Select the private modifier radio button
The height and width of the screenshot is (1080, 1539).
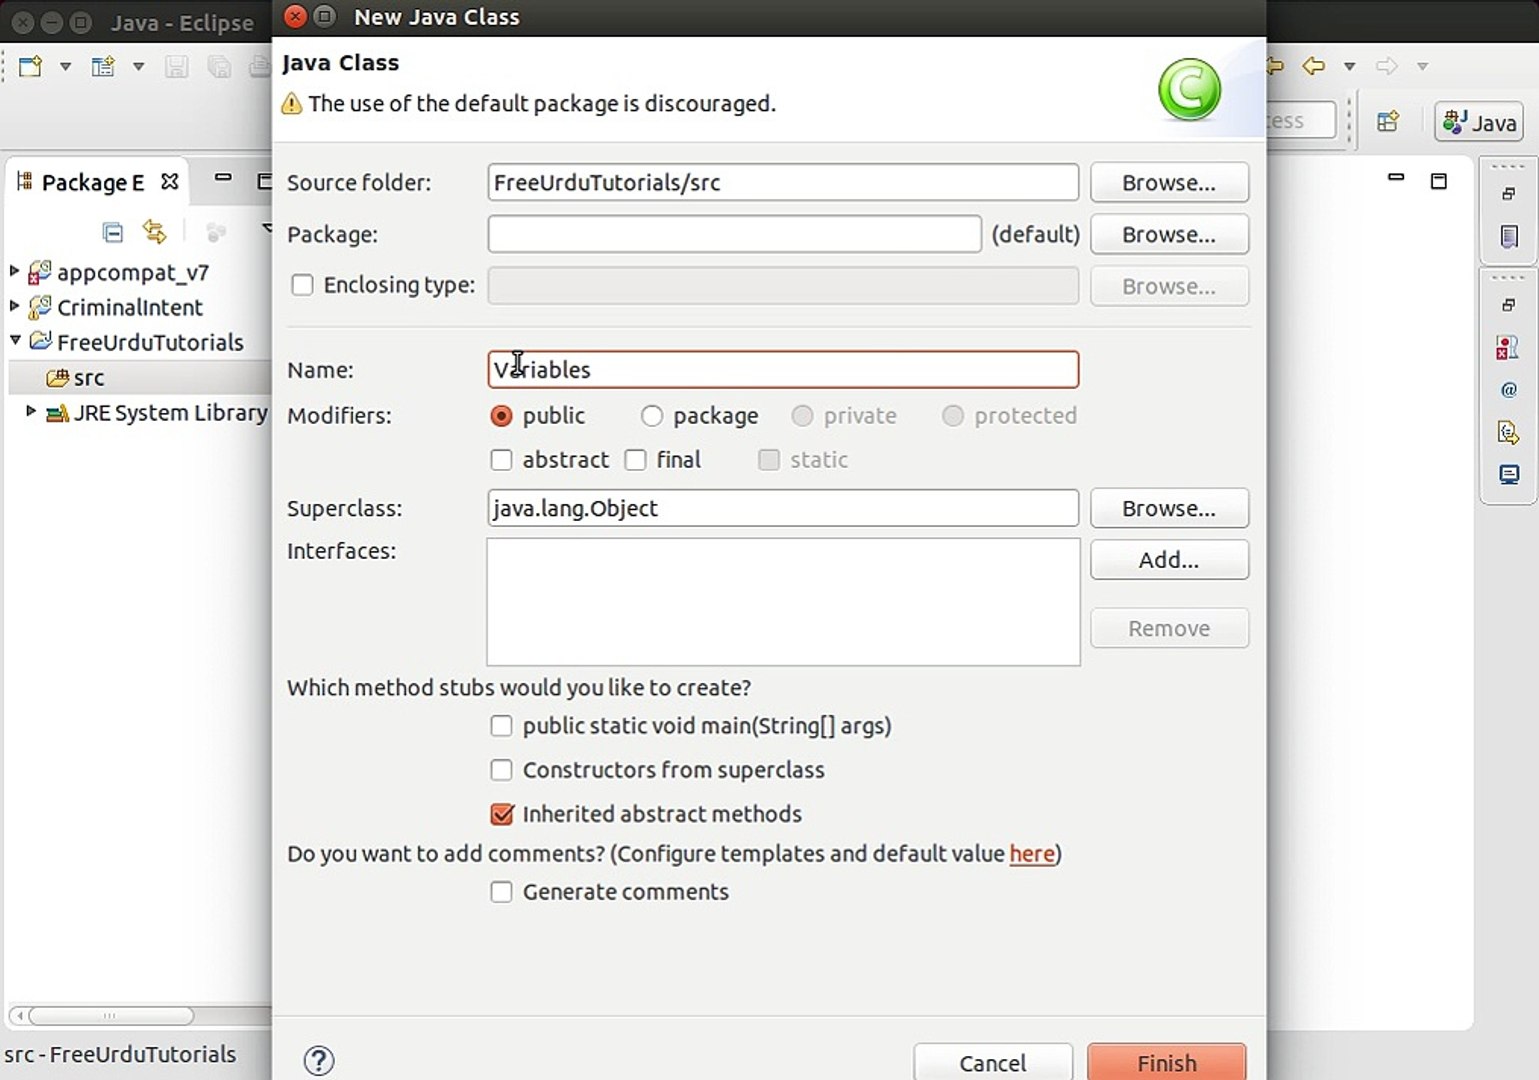pyautogui.click(x=802, y=416)
